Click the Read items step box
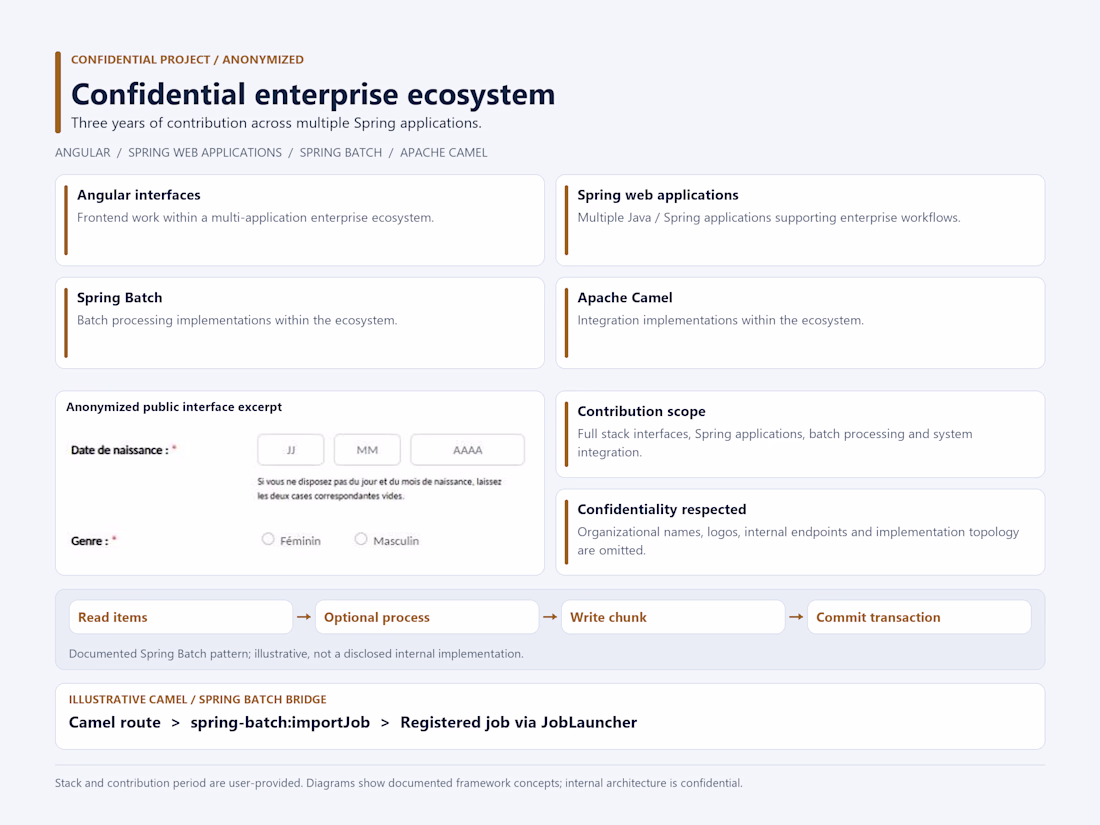Viewport: 1100px width, 825px height. (x=180, y=617)
